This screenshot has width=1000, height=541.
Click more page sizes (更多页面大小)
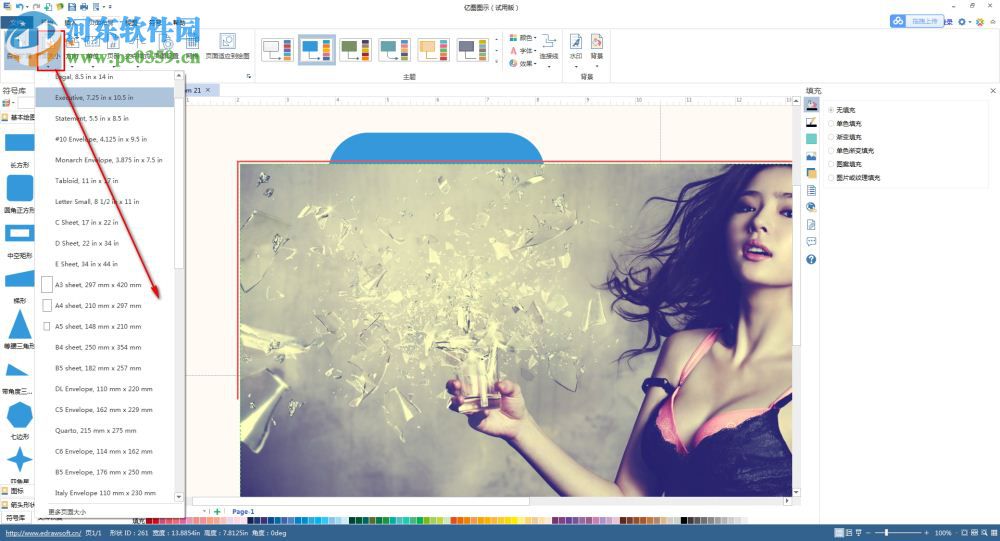(67, 512)
